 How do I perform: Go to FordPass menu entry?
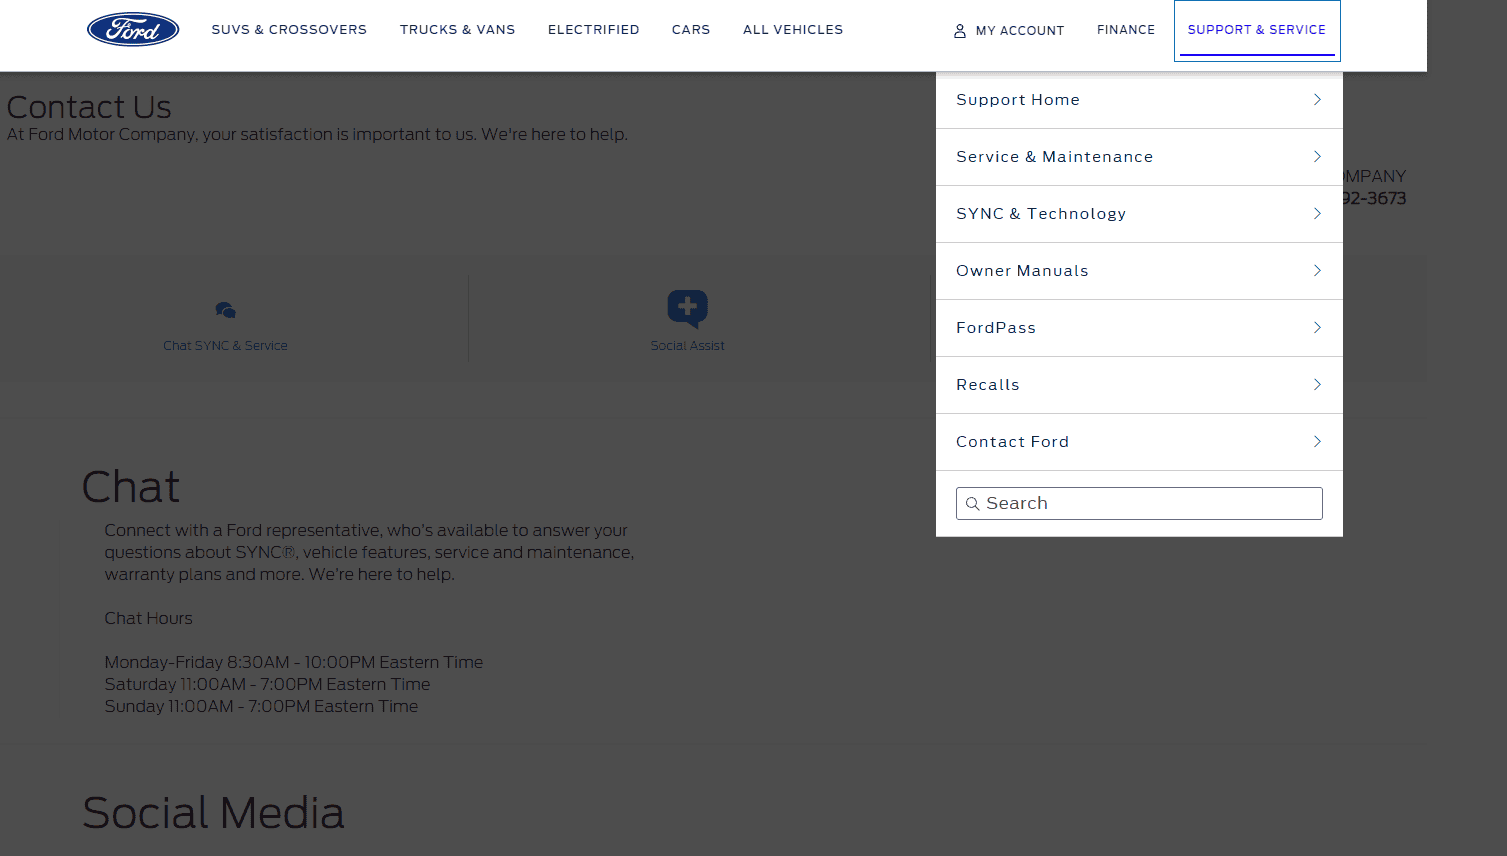pos(1139,328)
